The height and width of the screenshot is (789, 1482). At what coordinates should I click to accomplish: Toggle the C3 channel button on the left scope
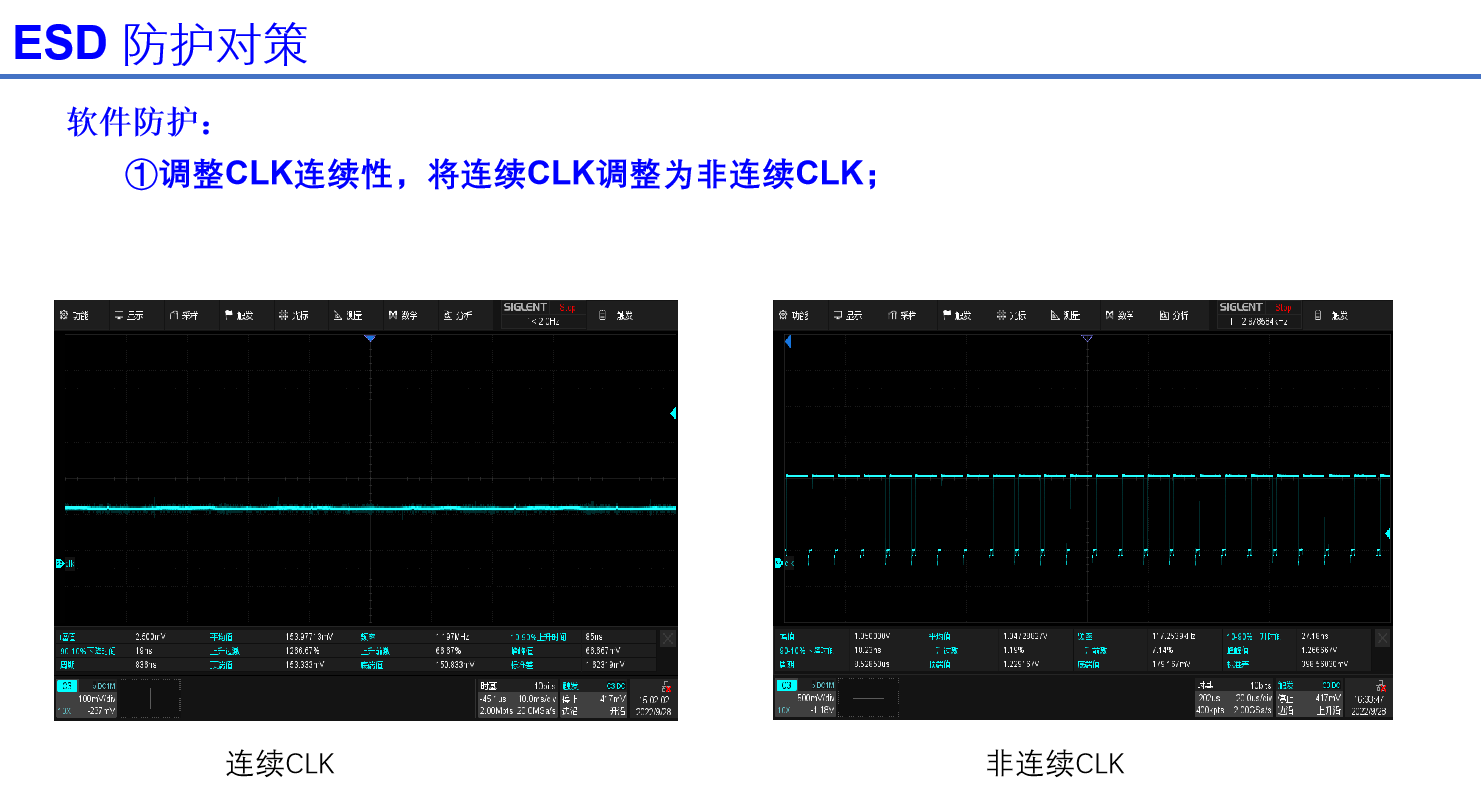tap(68, 686)
